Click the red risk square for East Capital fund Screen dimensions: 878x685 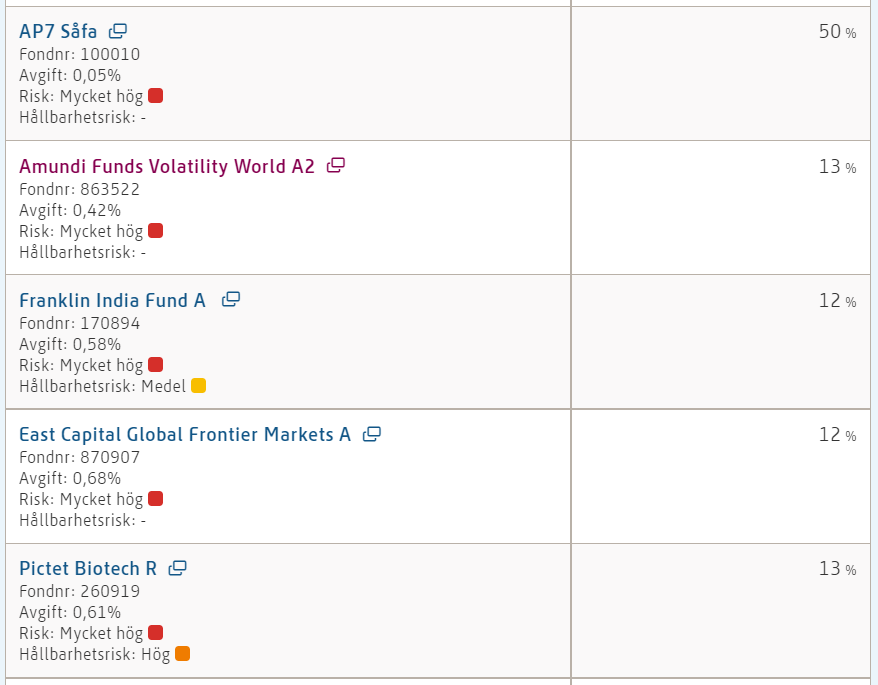click(155, 499)
